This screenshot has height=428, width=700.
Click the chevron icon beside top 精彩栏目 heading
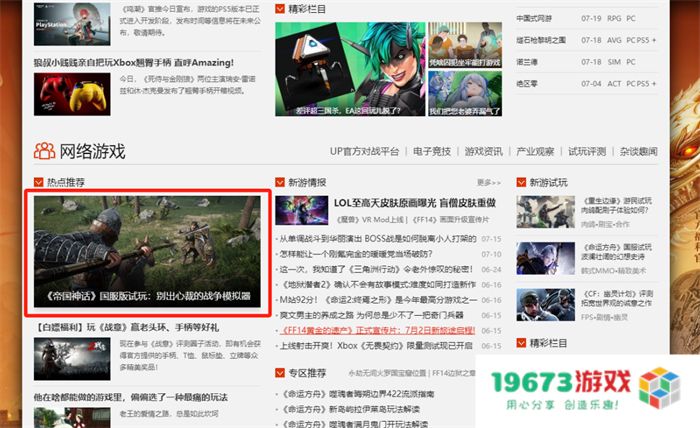point(280,8)
